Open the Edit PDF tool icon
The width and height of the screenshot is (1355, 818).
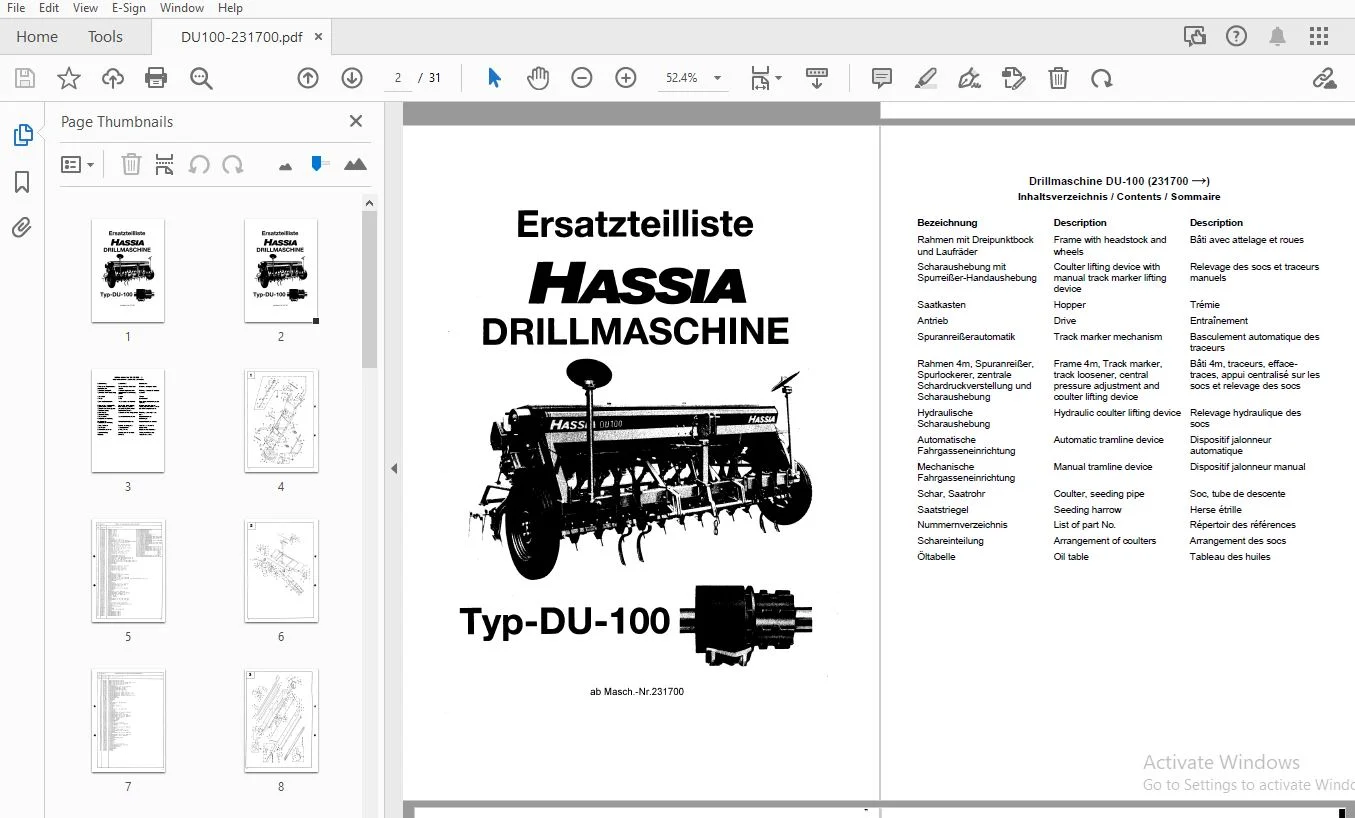click(x=1013, y=78)
